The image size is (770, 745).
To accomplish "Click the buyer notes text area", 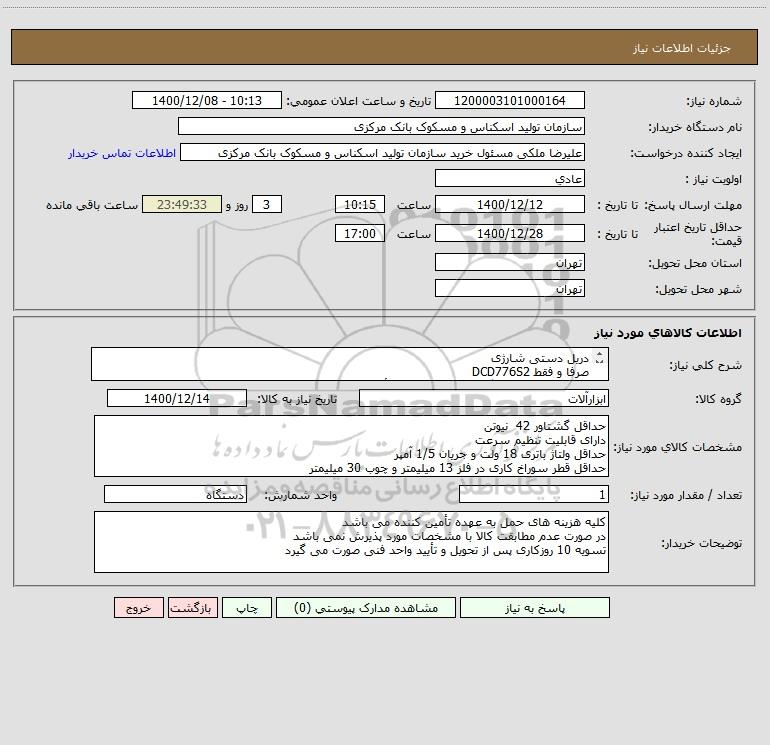I will (x=351, y=542).
